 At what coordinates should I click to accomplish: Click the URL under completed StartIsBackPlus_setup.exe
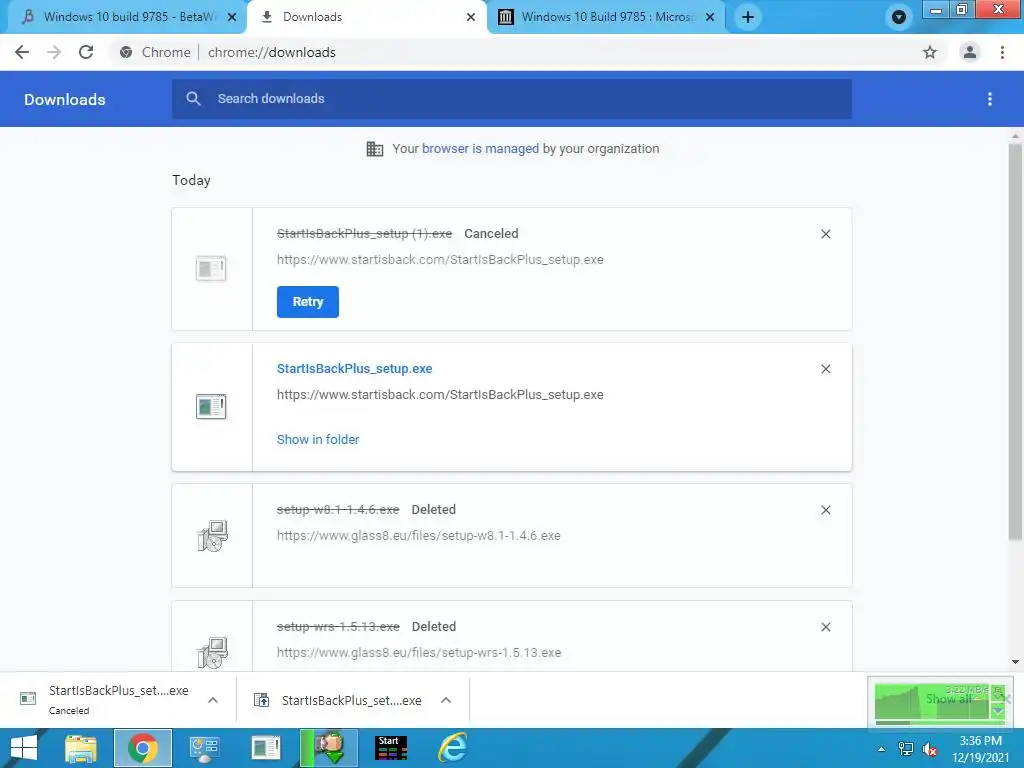click(x=440, y=394)
